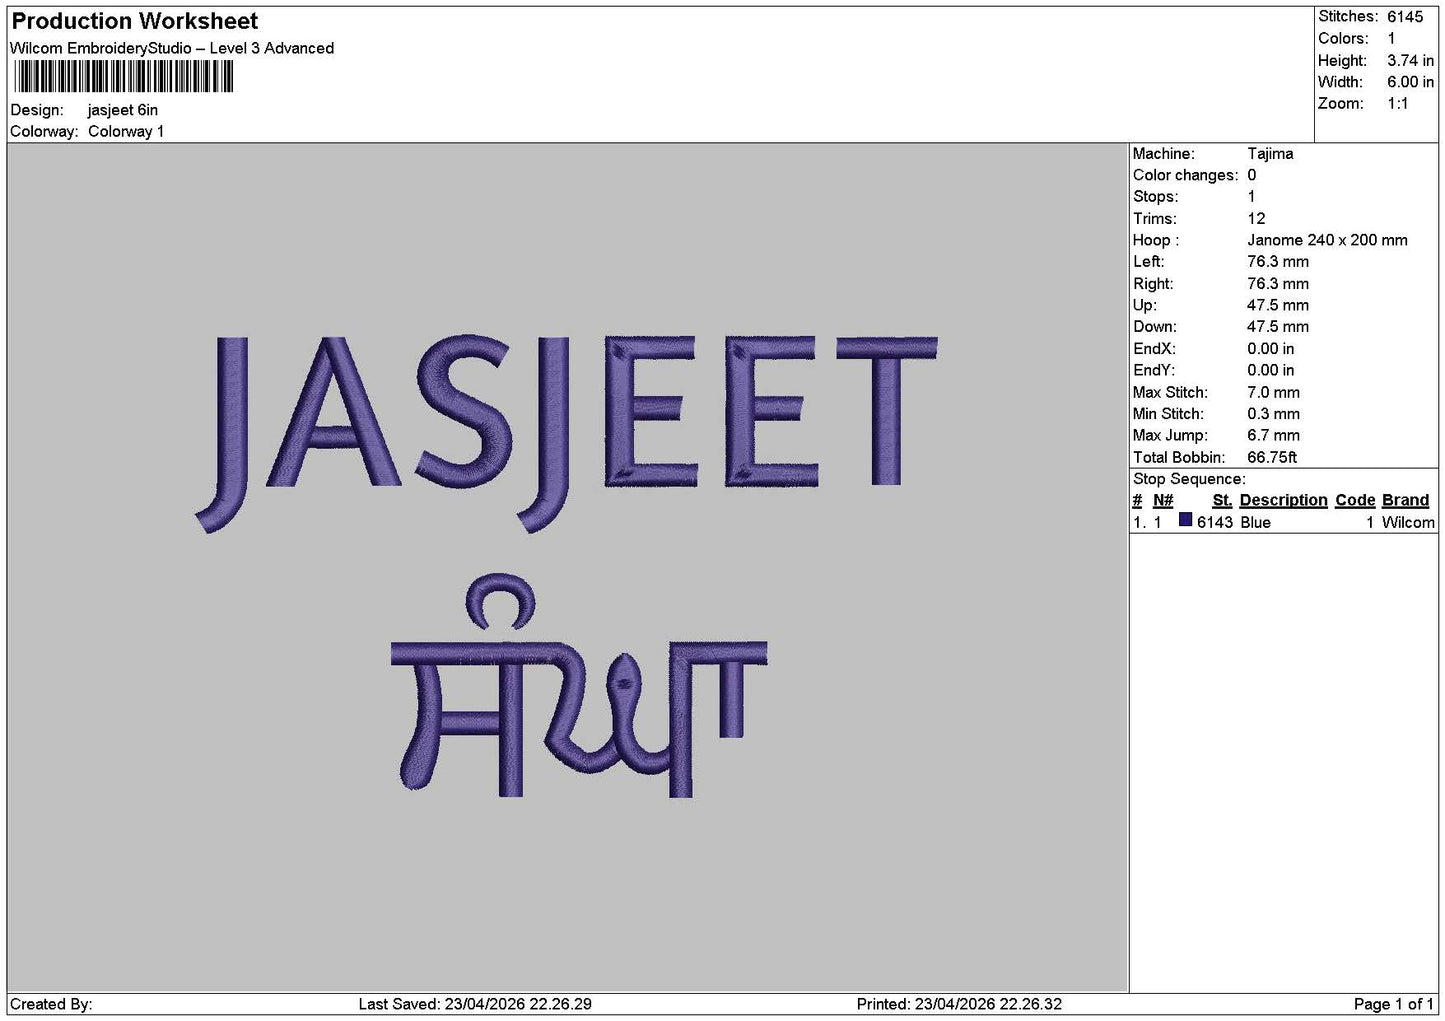
Task: Select the embroidered Punjabi lettering in the preview
Action: 579,686
